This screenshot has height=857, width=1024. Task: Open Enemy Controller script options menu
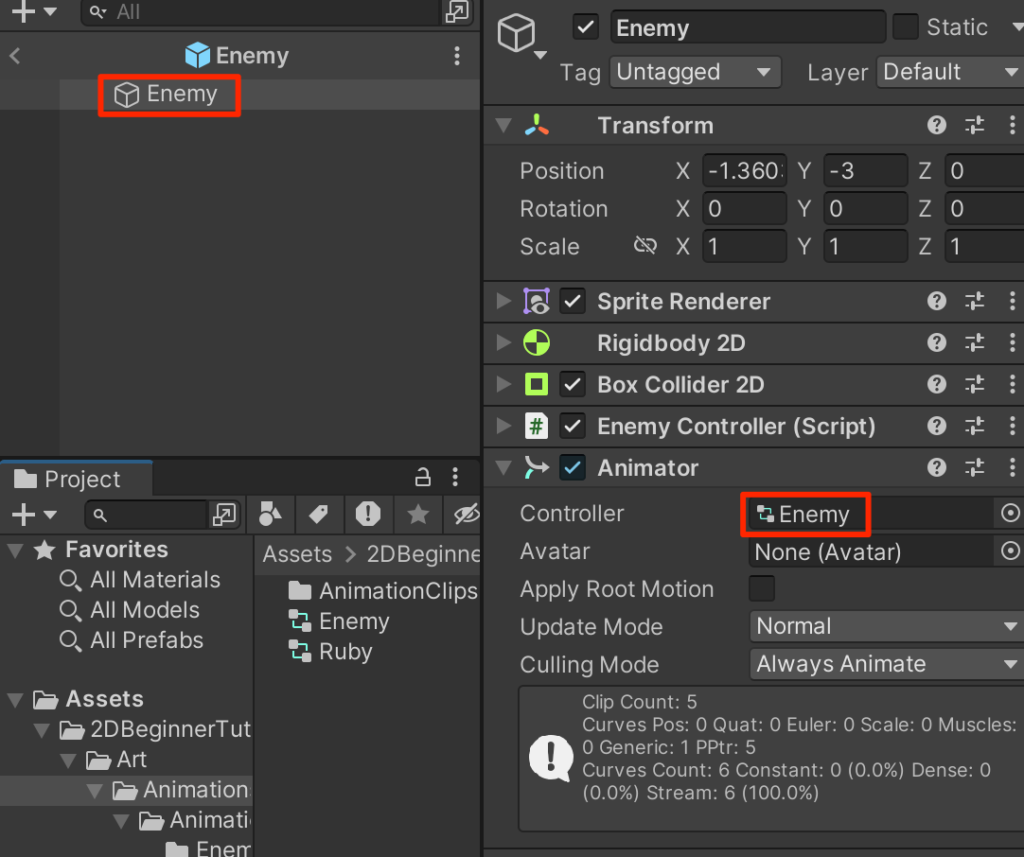(1012, 427)
